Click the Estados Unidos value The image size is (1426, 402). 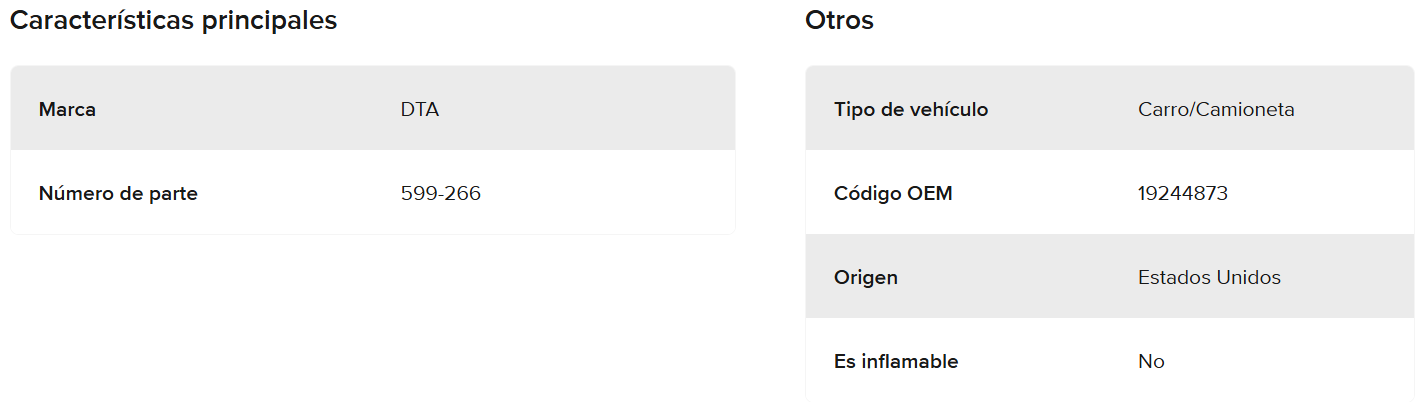pyautogui.click(x=1209, y=277)
